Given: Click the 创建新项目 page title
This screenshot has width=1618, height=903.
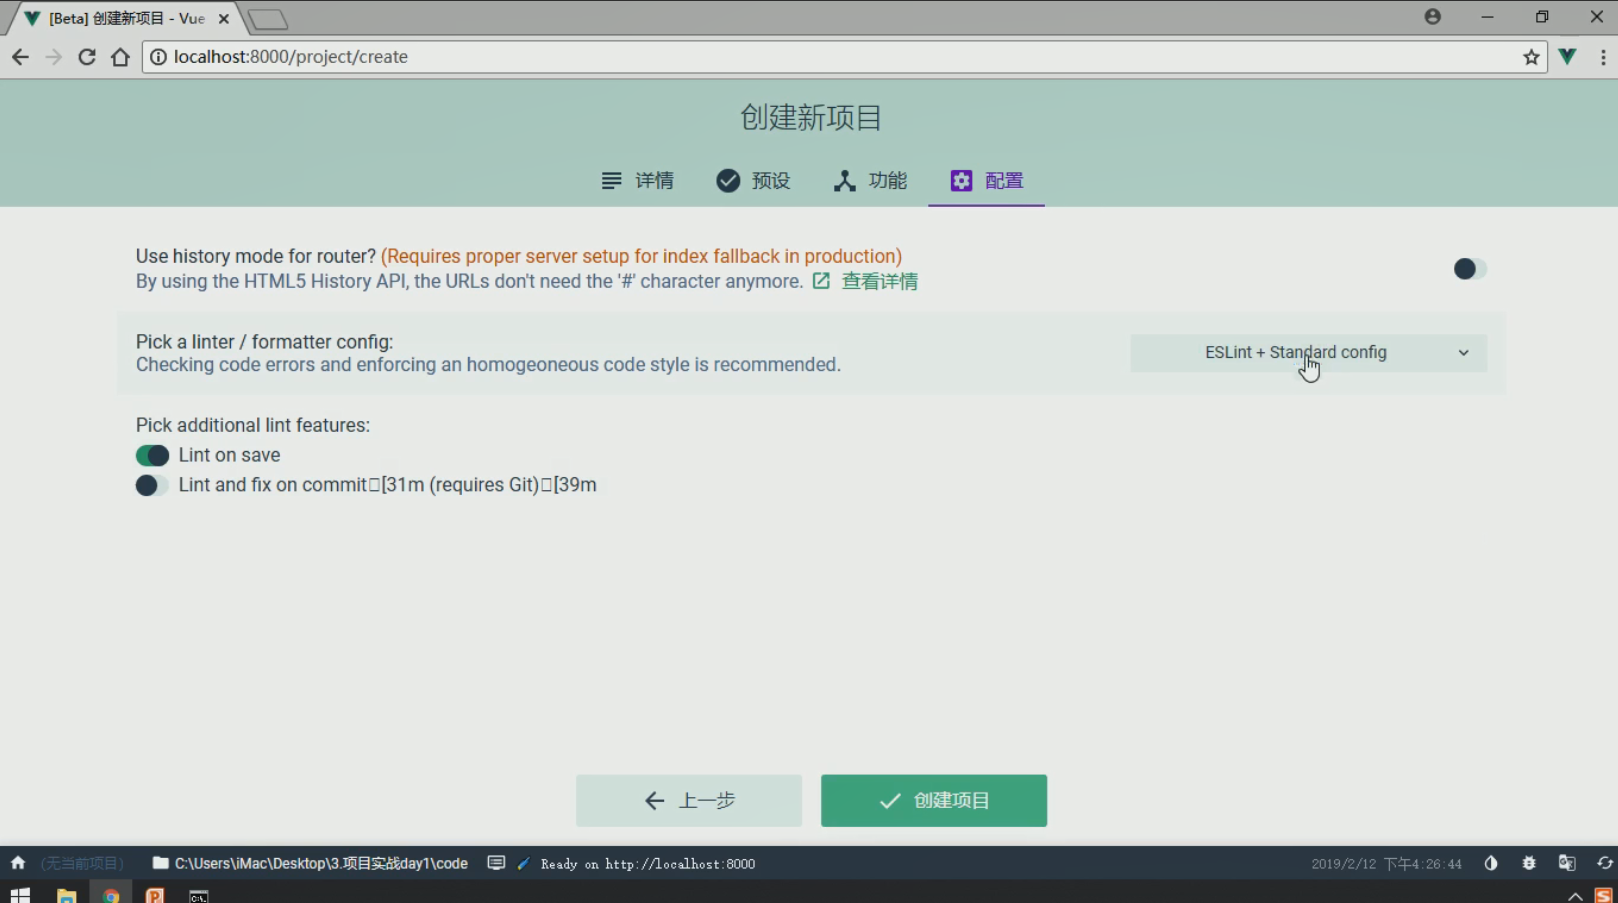Looking at the screenshot, I should pos(810,117).
